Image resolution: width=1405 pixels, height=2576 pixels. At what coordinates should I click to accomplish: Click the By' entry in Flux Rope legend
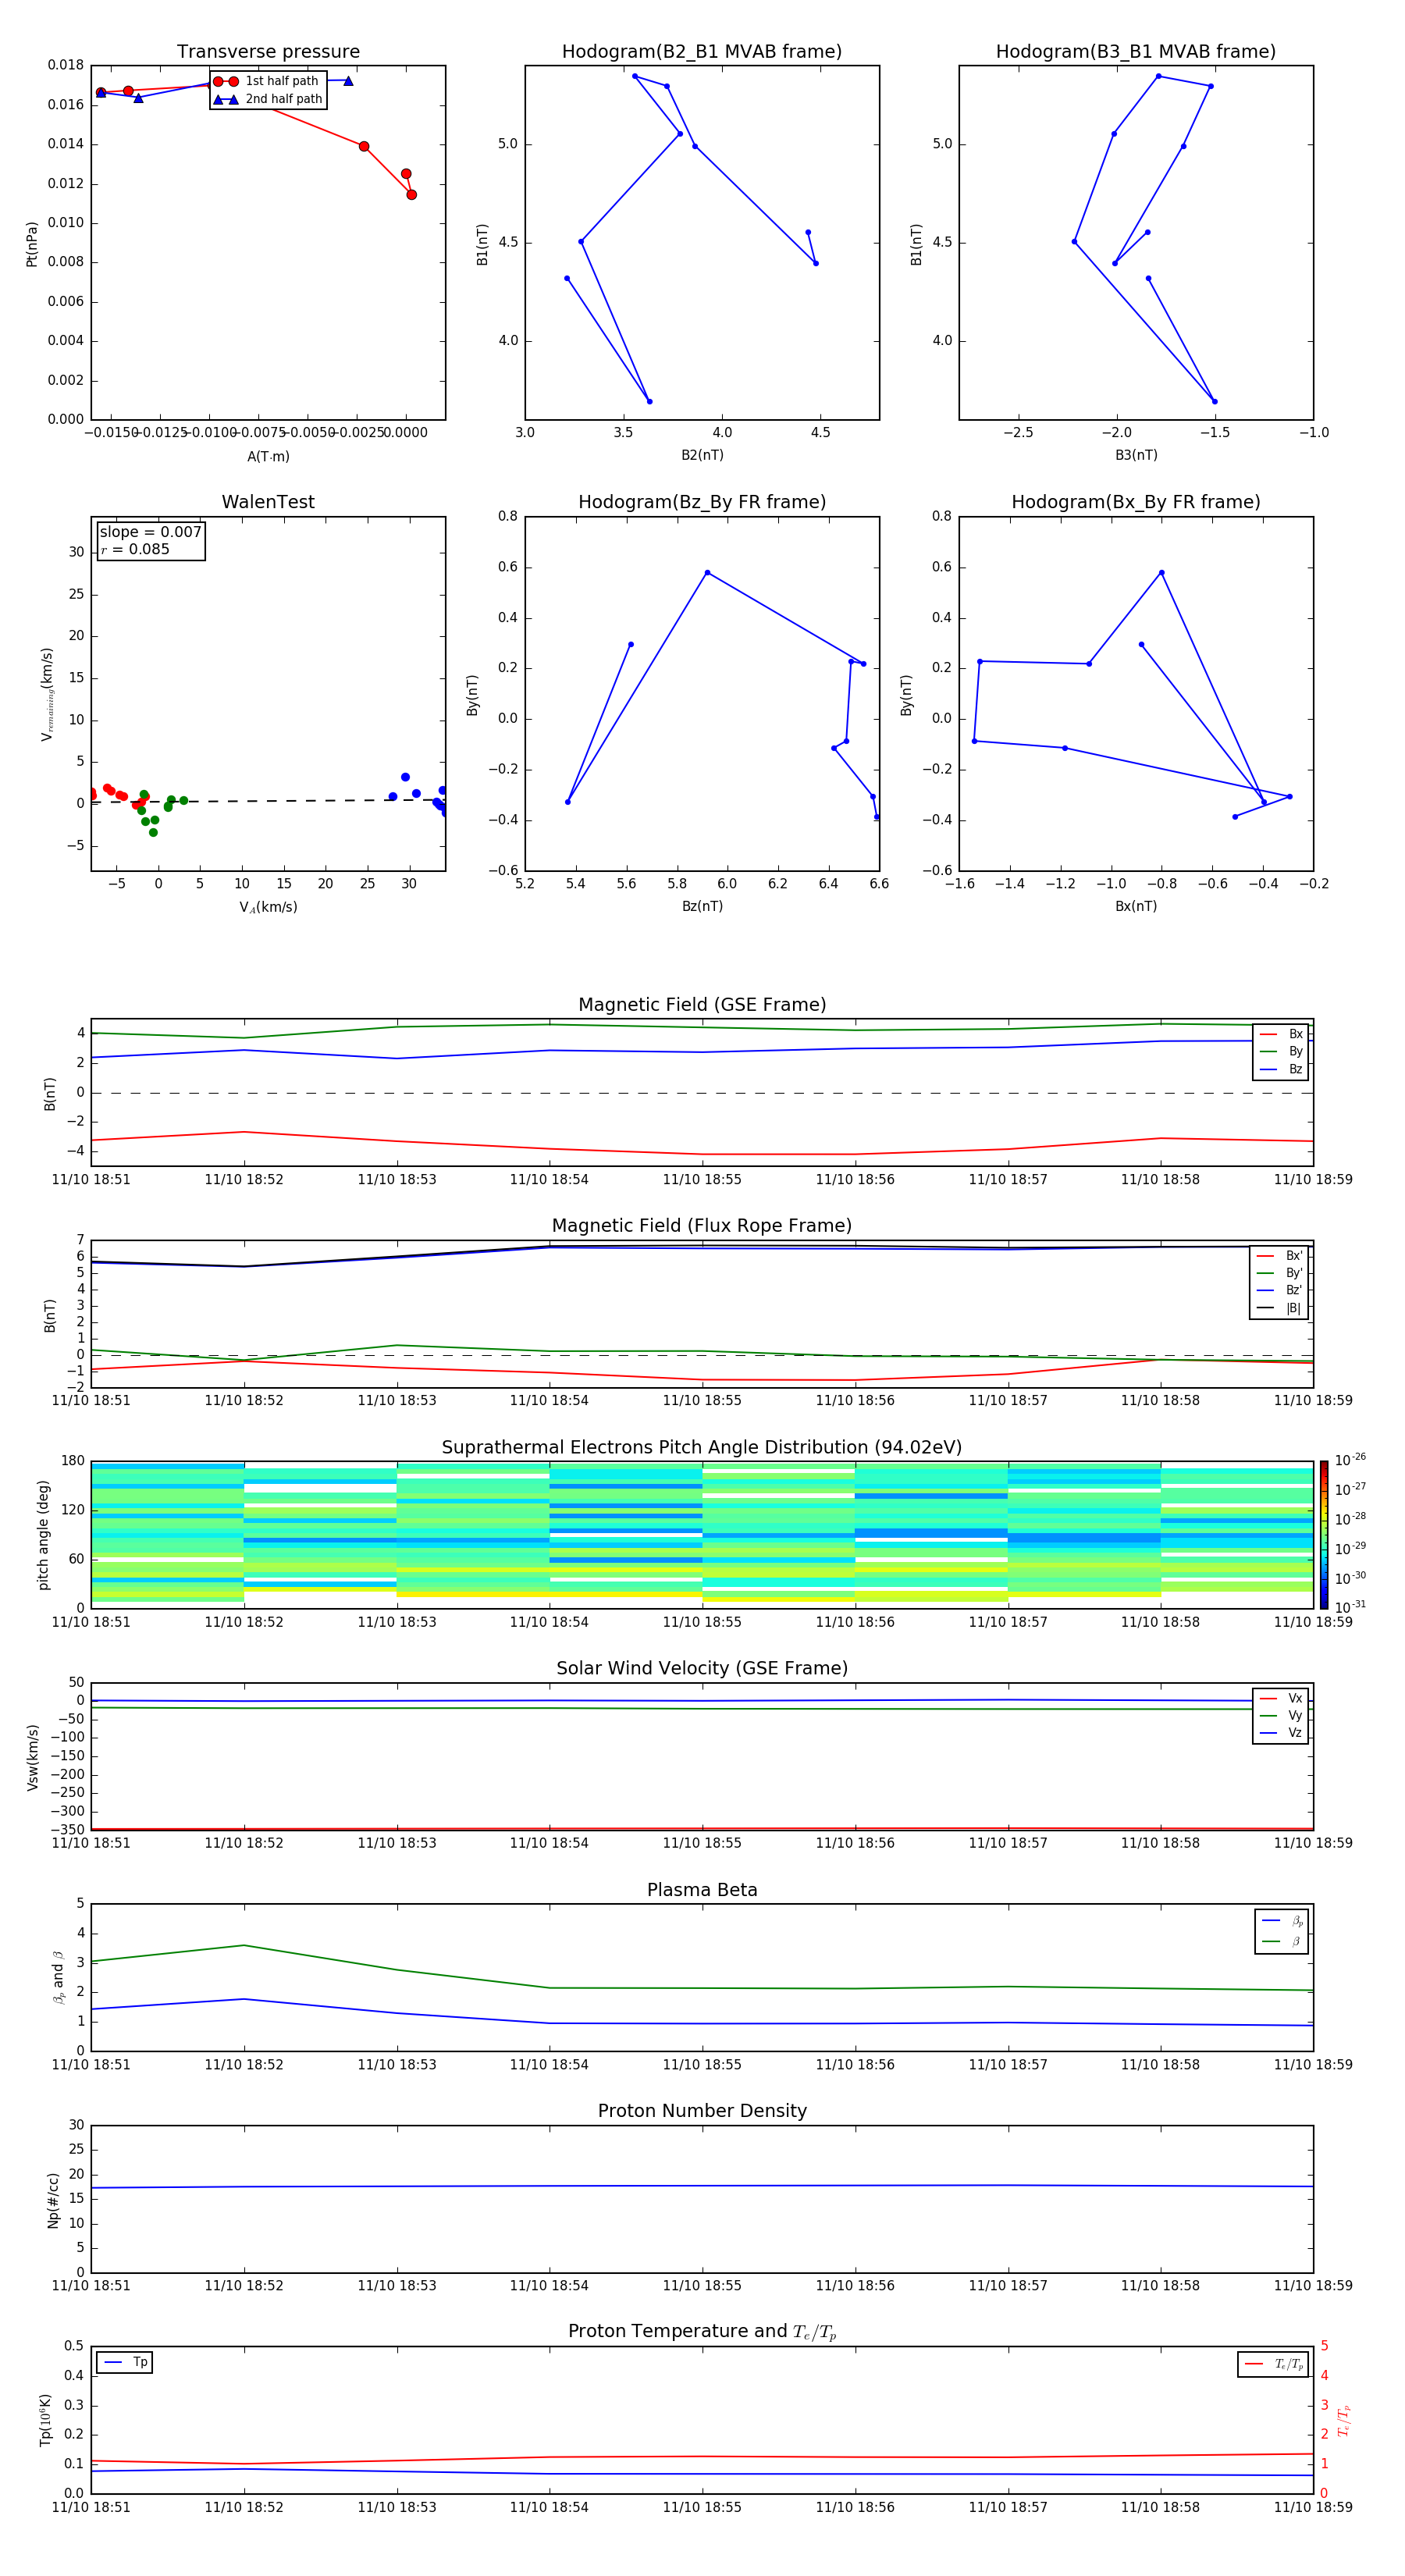coord(1279,1274)
